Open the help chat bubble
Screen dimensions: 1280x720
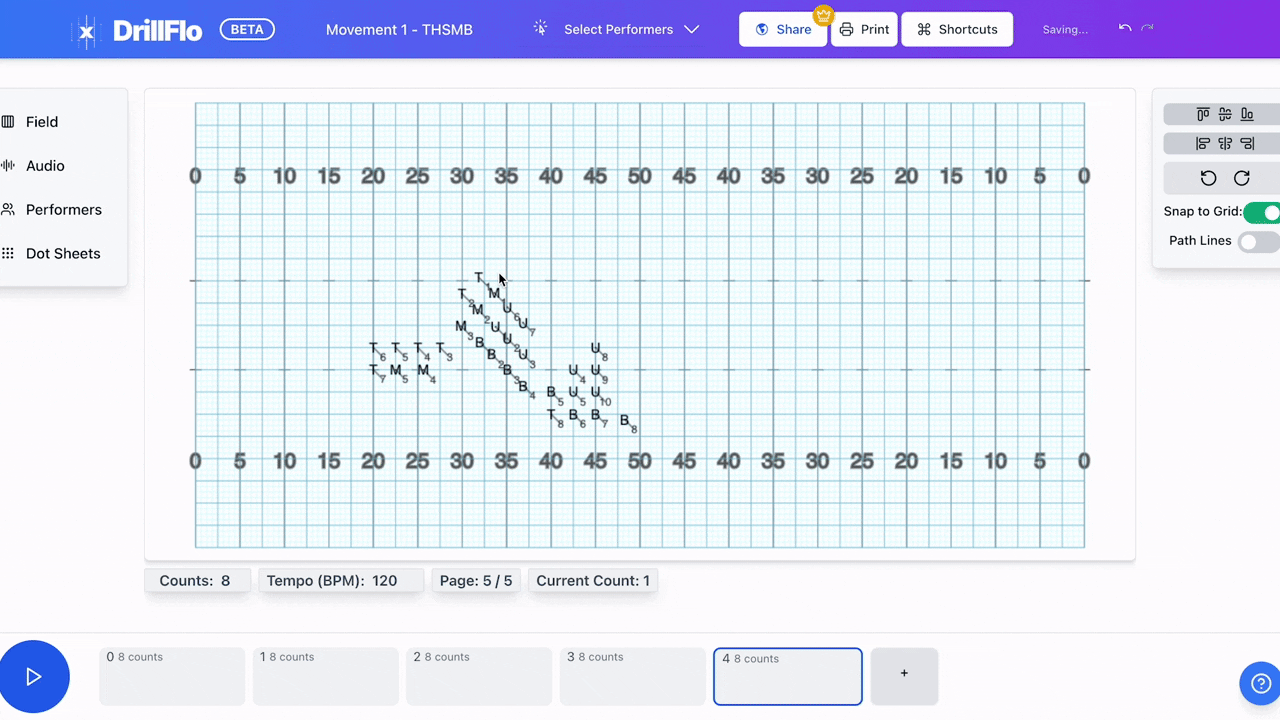click(1260, 683)
